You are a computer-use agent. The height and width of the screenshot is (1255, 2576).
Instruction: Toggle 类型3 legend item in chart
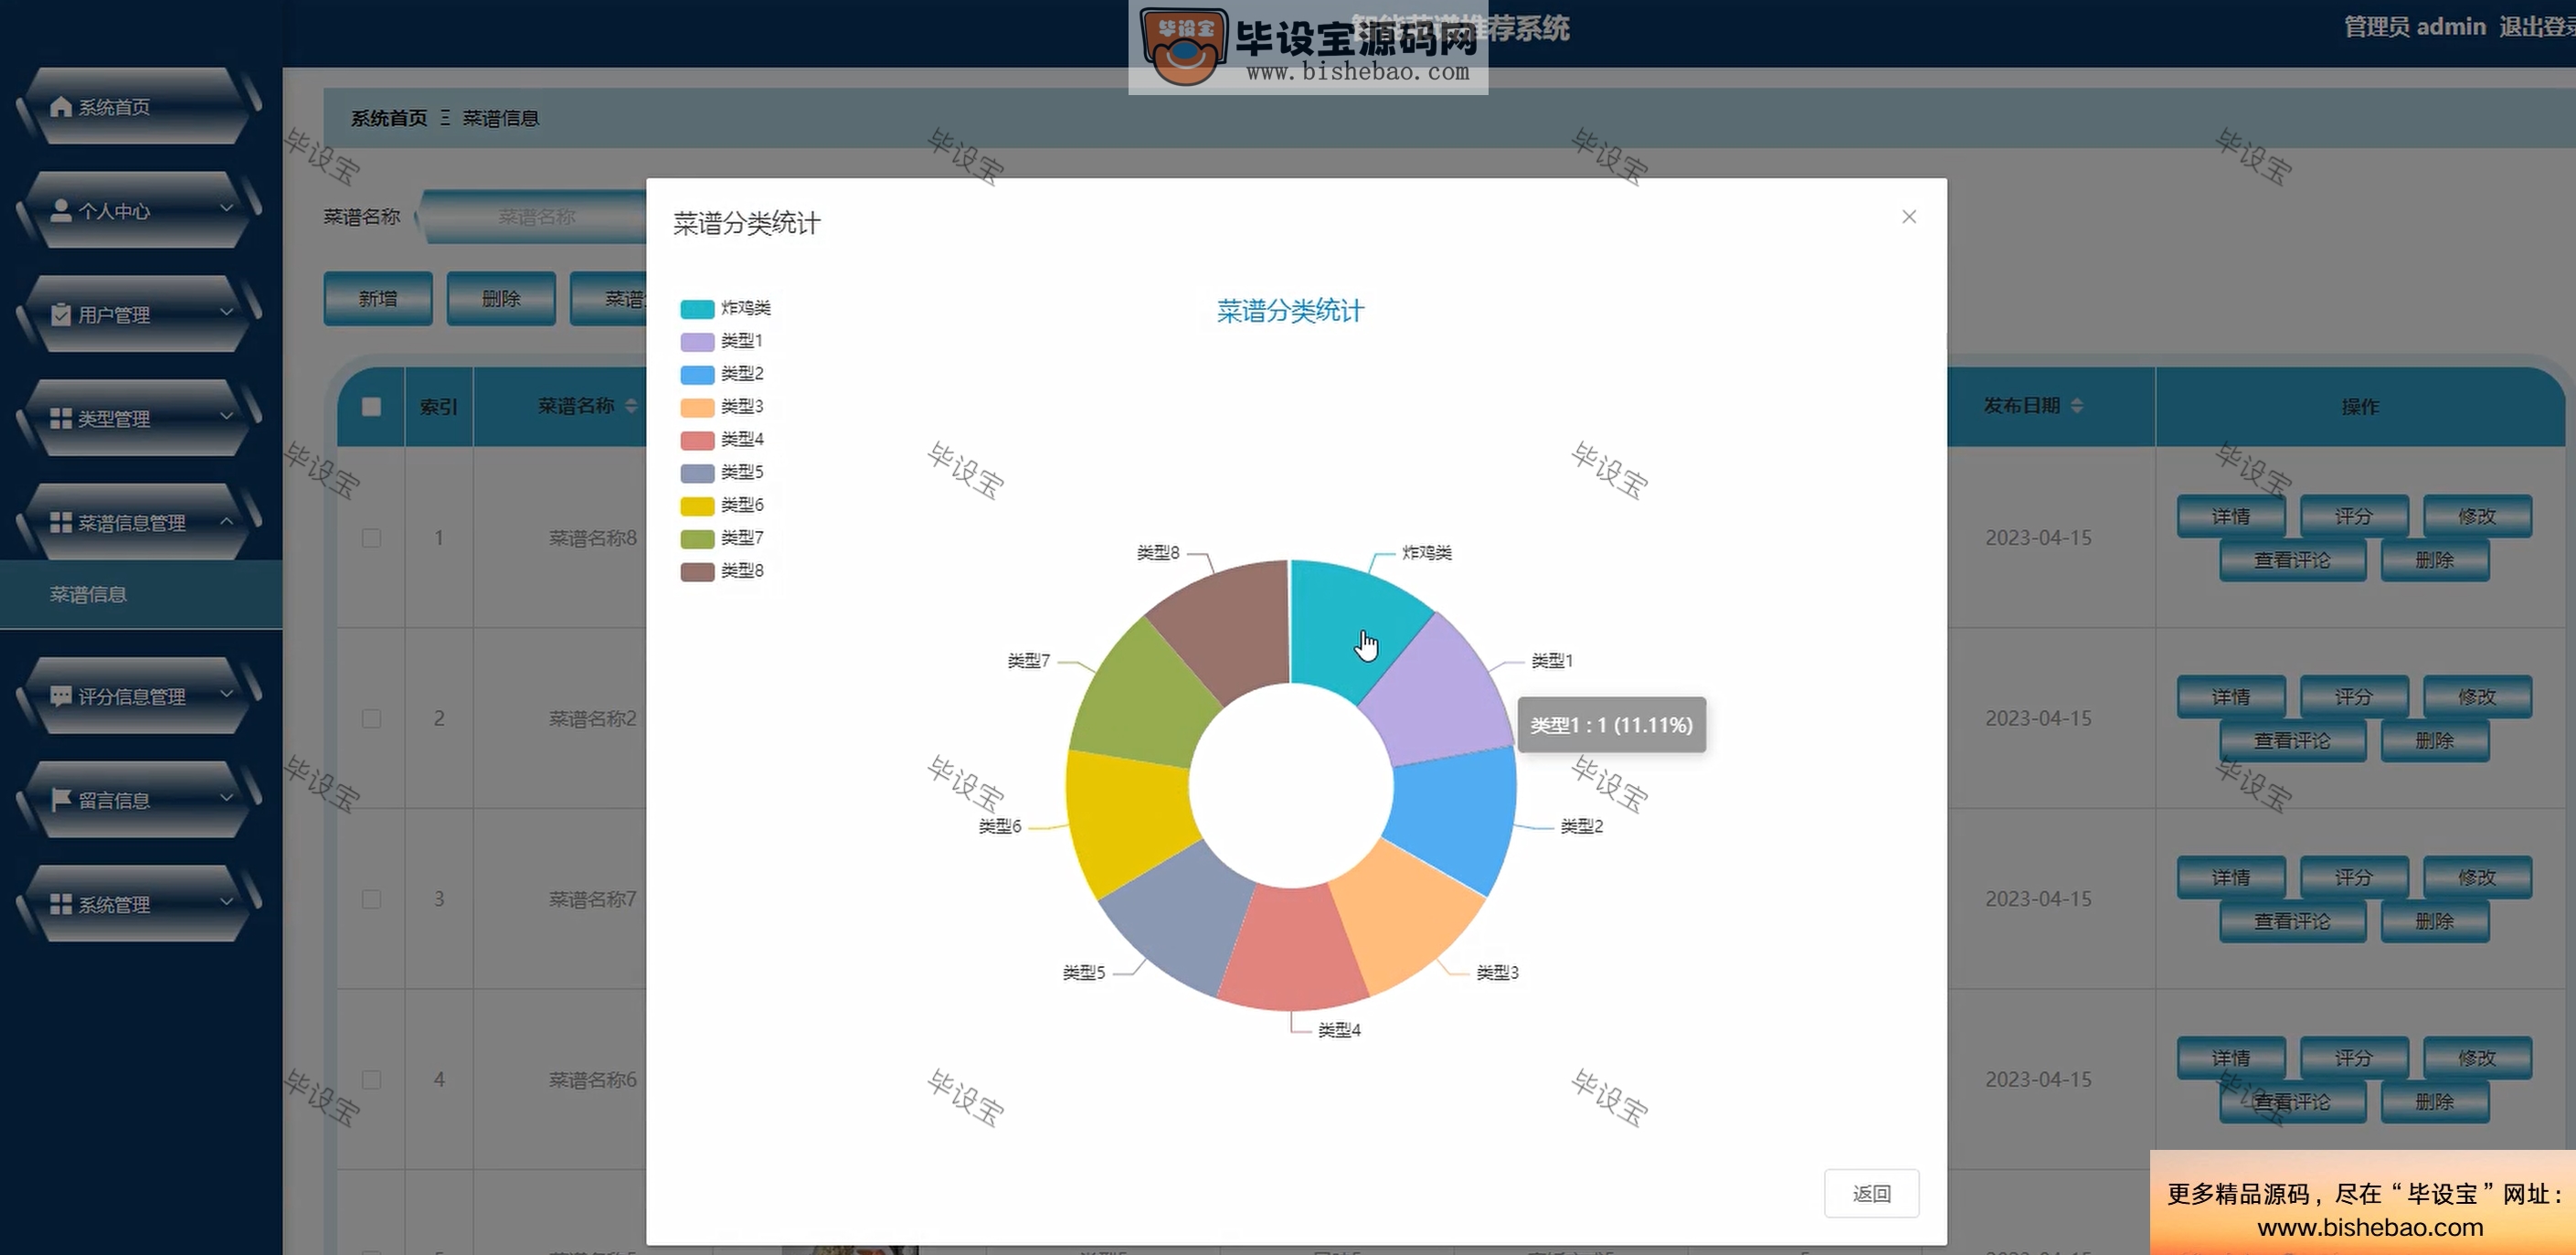(721, 407)
